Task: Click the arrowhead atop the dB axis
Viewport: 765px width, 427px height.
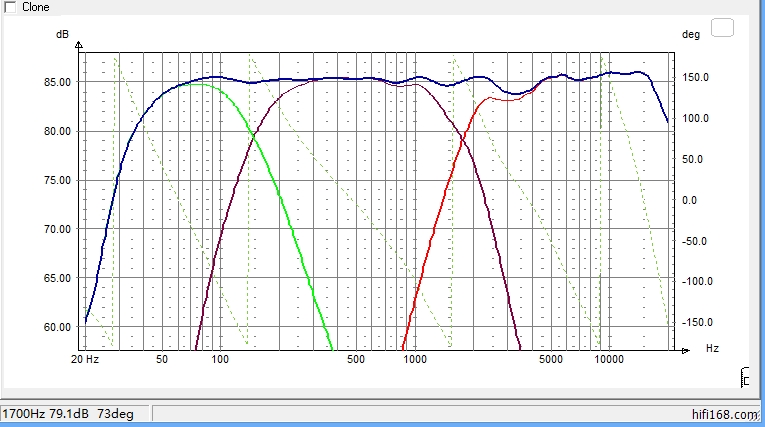Action: (x=80, y=46)
